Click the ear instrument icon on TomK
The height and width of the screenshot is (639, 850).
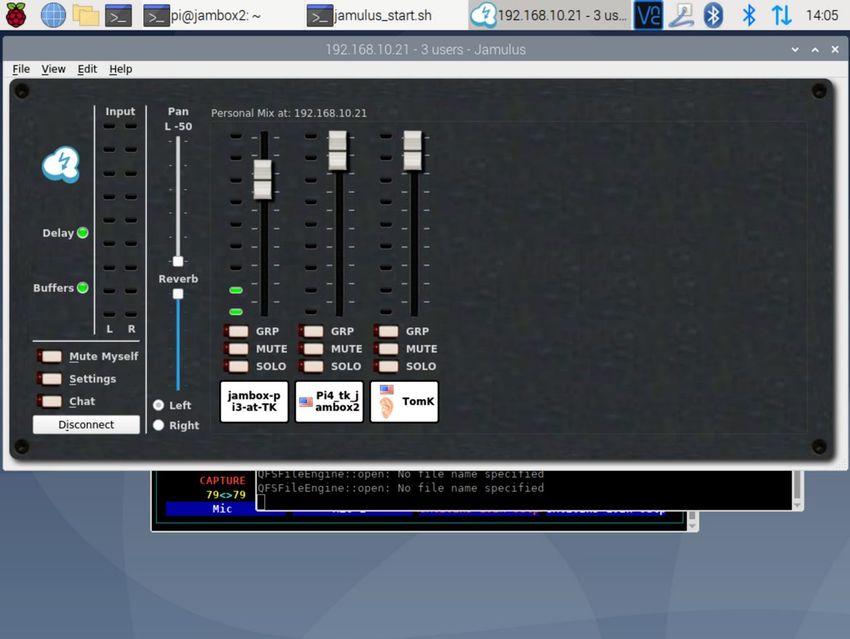tap(386, 408)
